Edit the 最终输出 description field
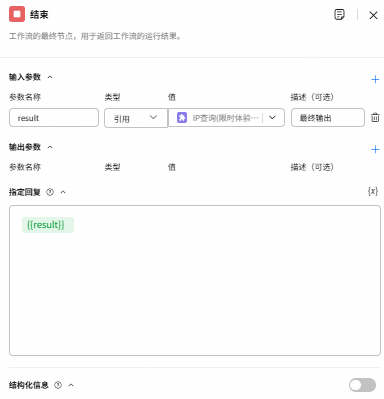The height and width of the screenshot is (399, 384). pyautogui.click(x=328, y=118)
